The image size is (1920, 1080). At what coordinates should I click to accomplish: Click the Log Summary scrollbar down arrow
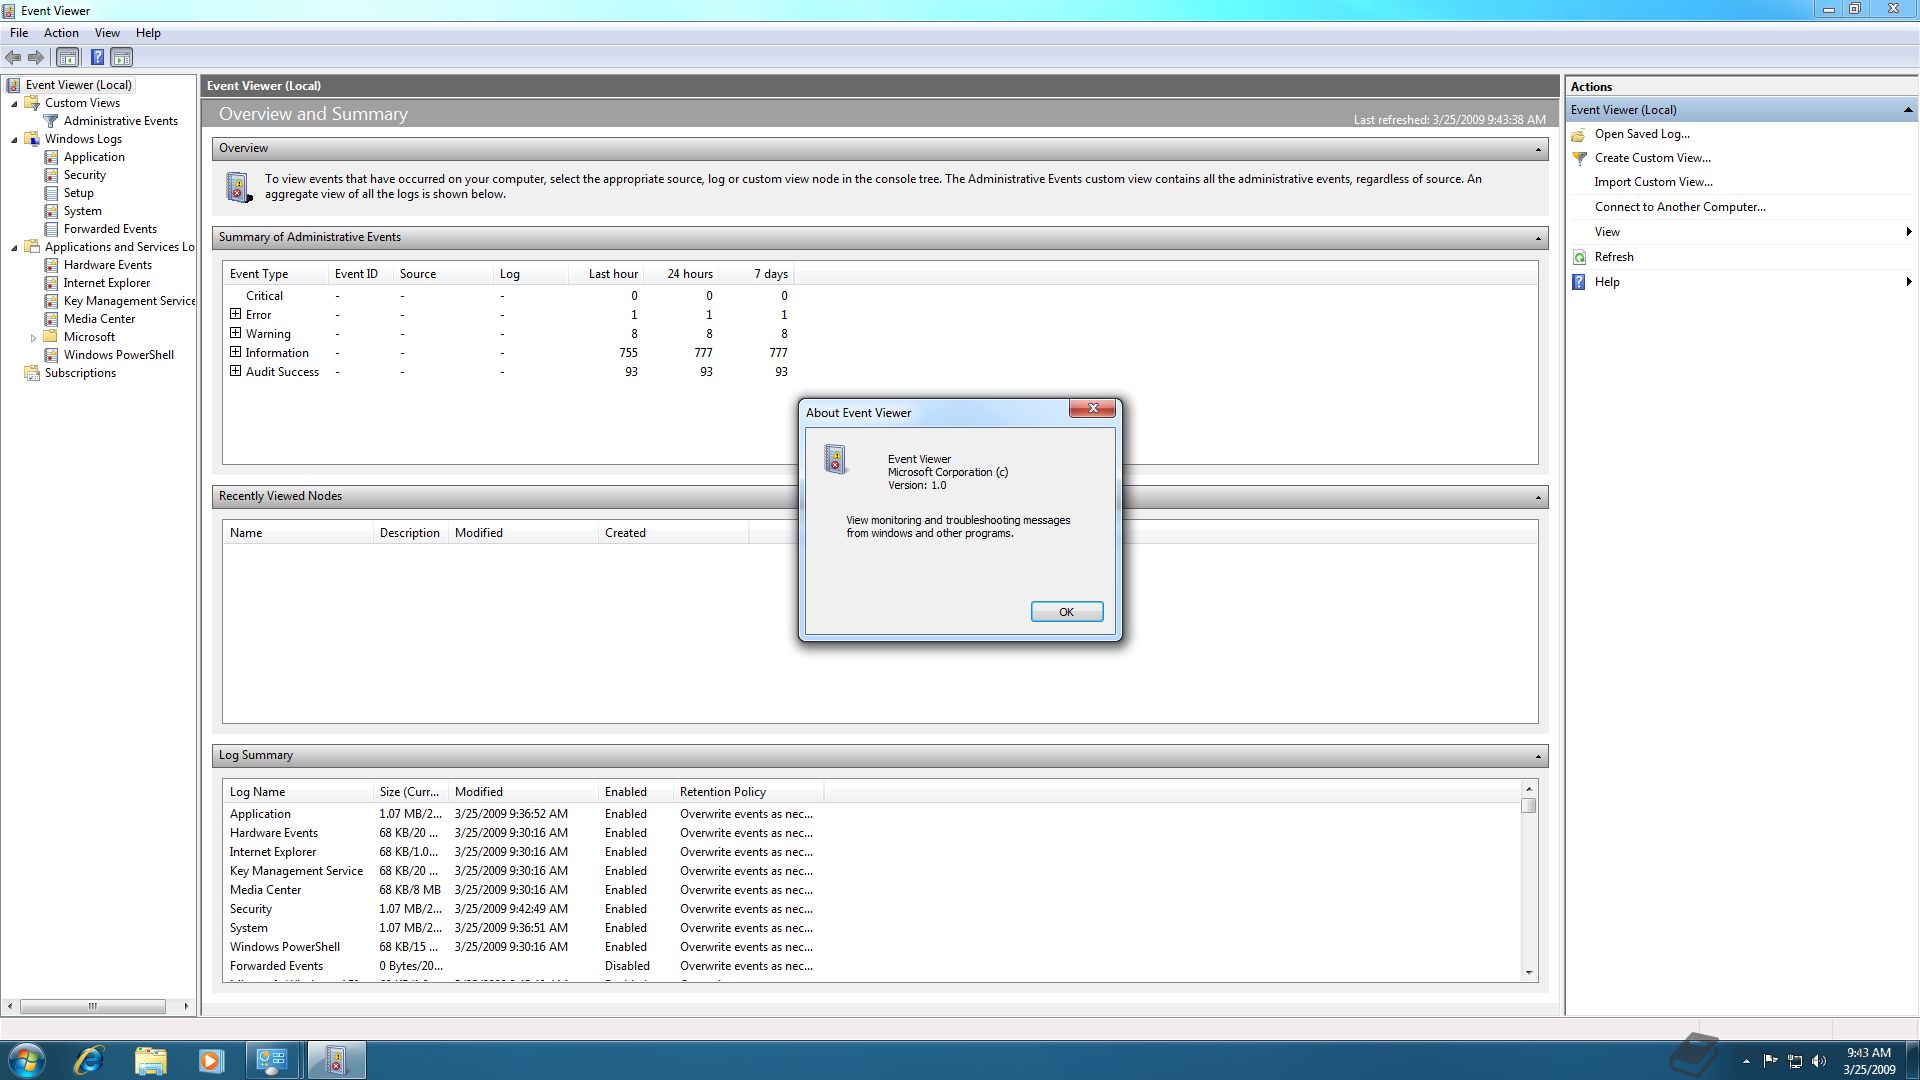(1528, 972)
